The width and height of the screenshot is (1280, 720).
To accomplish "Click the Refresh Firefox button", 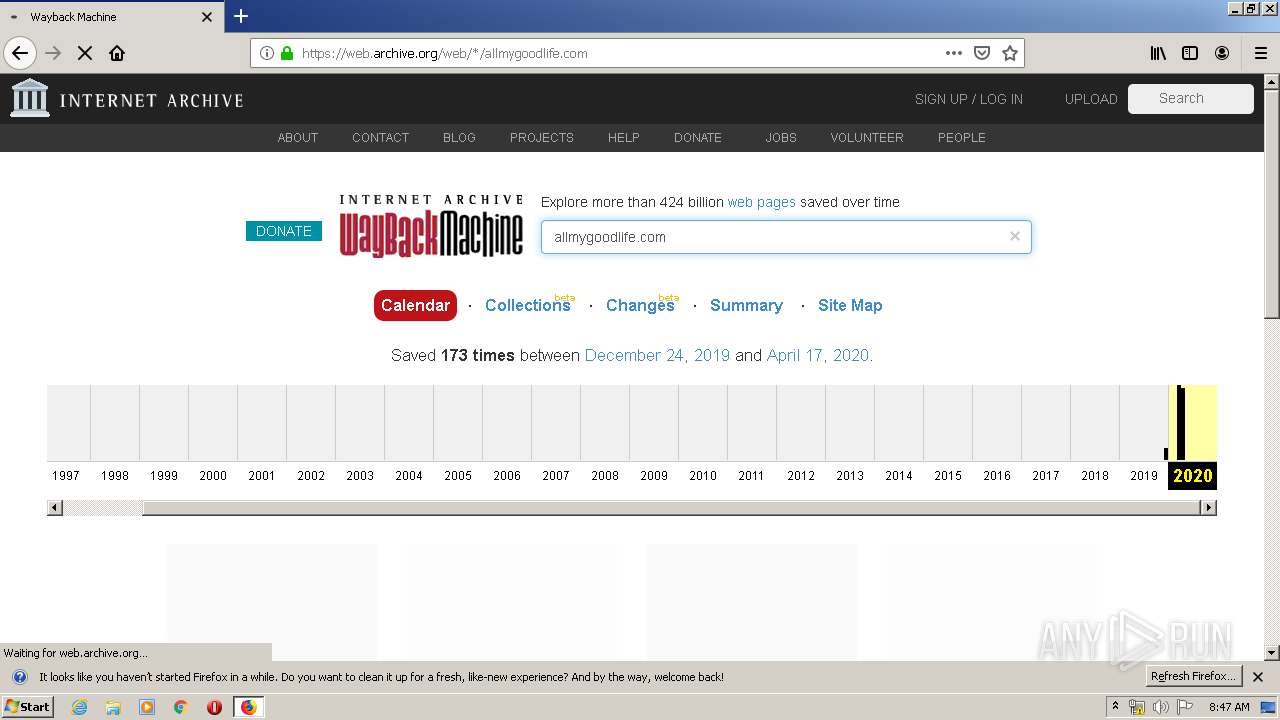I will [x=1194, y=676].
